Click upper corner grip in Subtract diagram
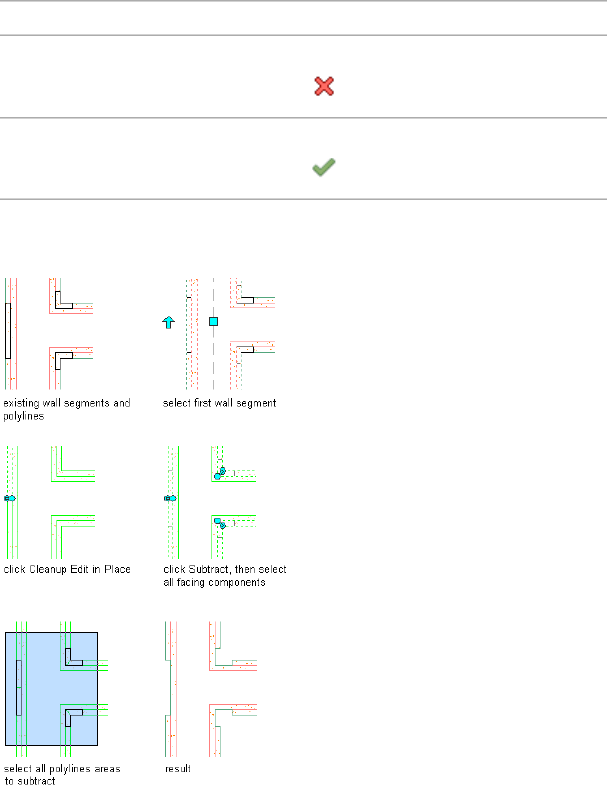 219,473
